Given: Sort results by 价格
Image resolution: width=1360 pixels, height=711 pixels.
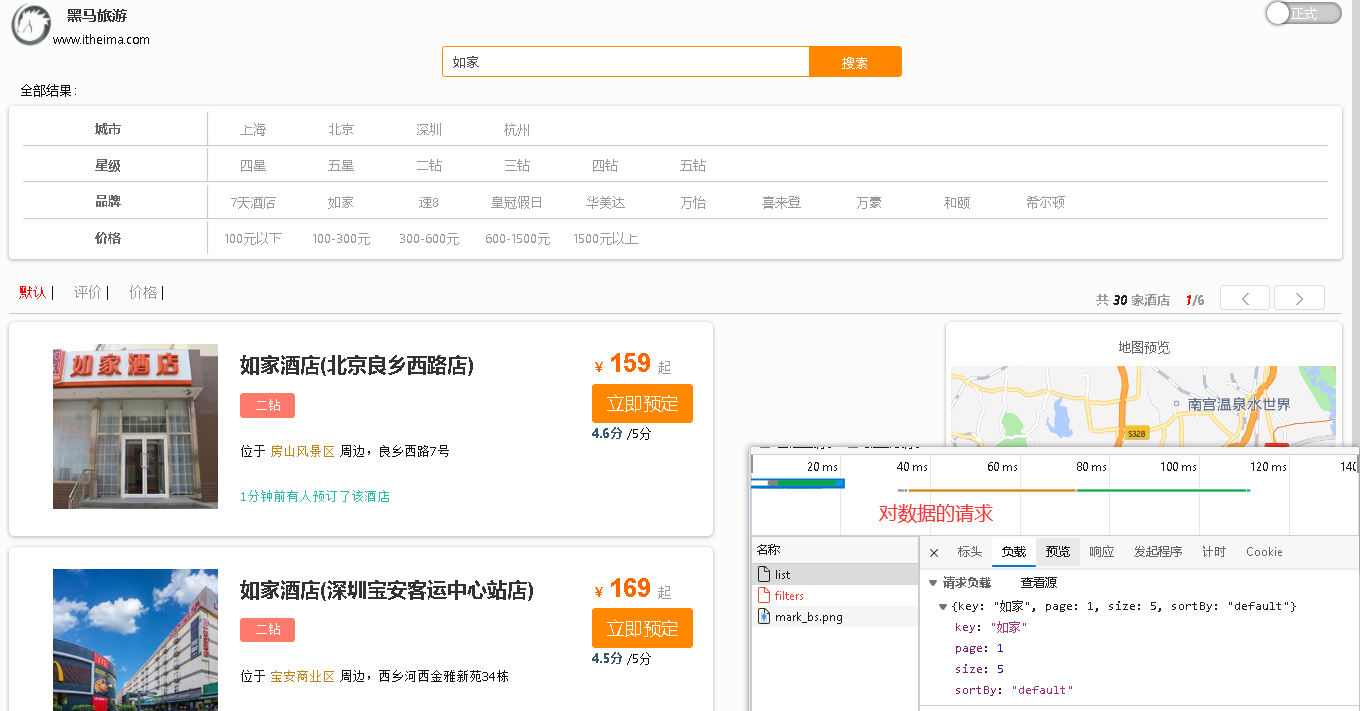Looking at the screenshot, I should 143,292.
